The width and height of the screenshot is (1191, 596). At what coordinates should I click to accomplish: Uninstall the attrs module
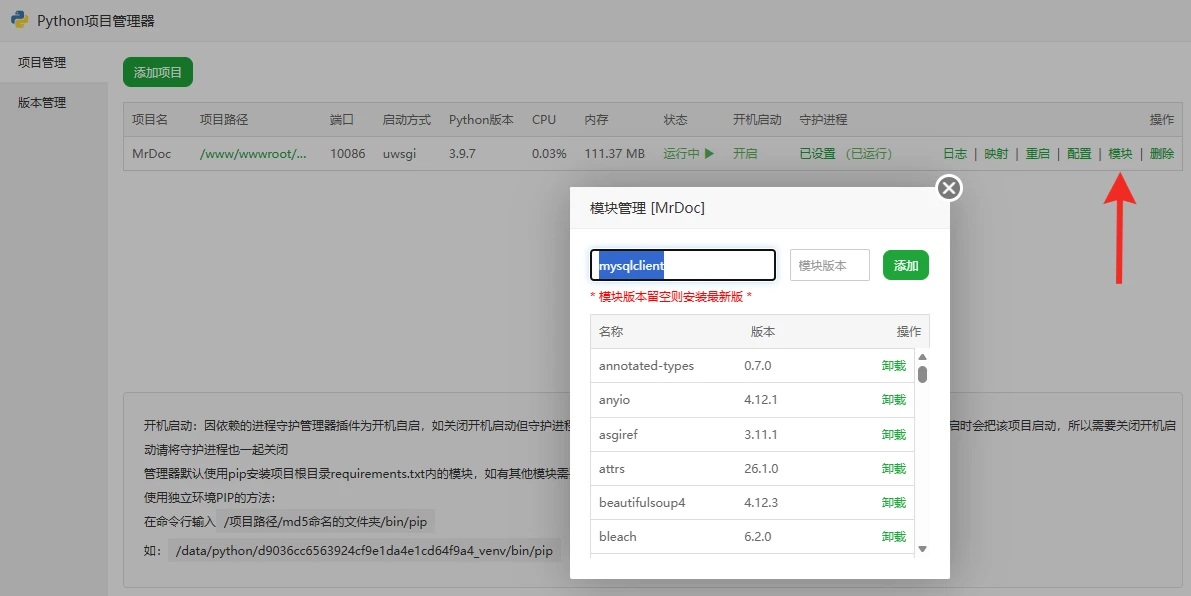[x=893, y=468]
